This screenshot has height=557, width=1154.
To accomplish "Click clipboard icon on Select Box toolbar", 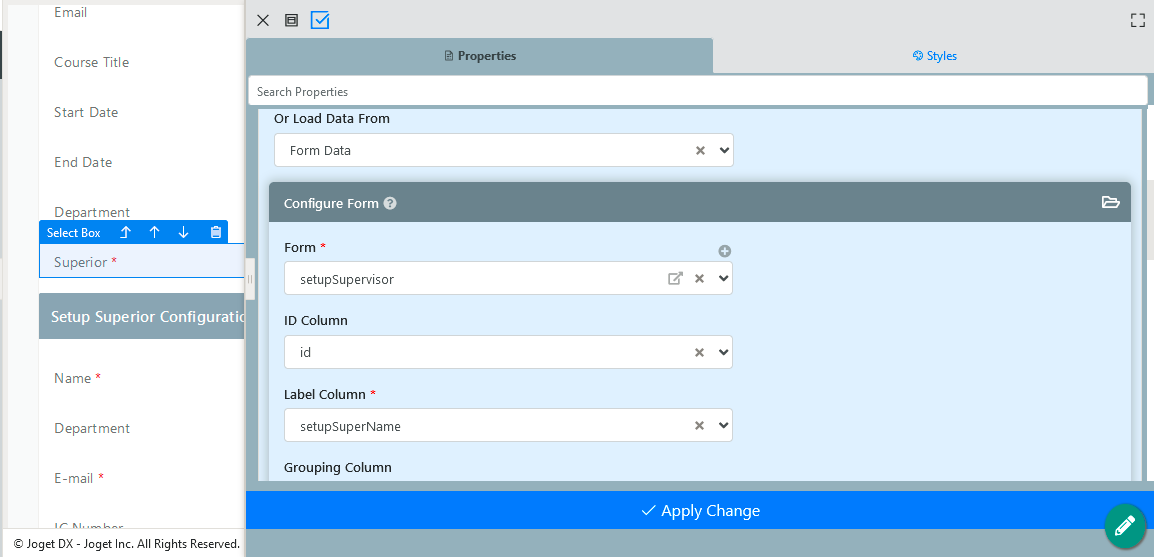I will [x=215, y=232].
